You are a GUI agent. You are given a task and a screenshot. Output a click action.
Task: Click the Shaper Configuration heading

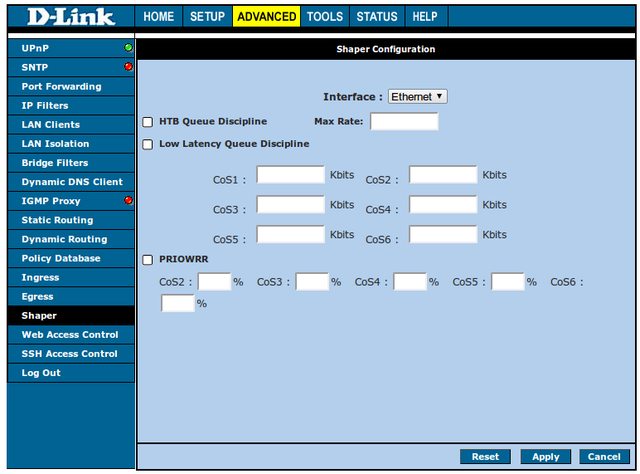point(386,49)
